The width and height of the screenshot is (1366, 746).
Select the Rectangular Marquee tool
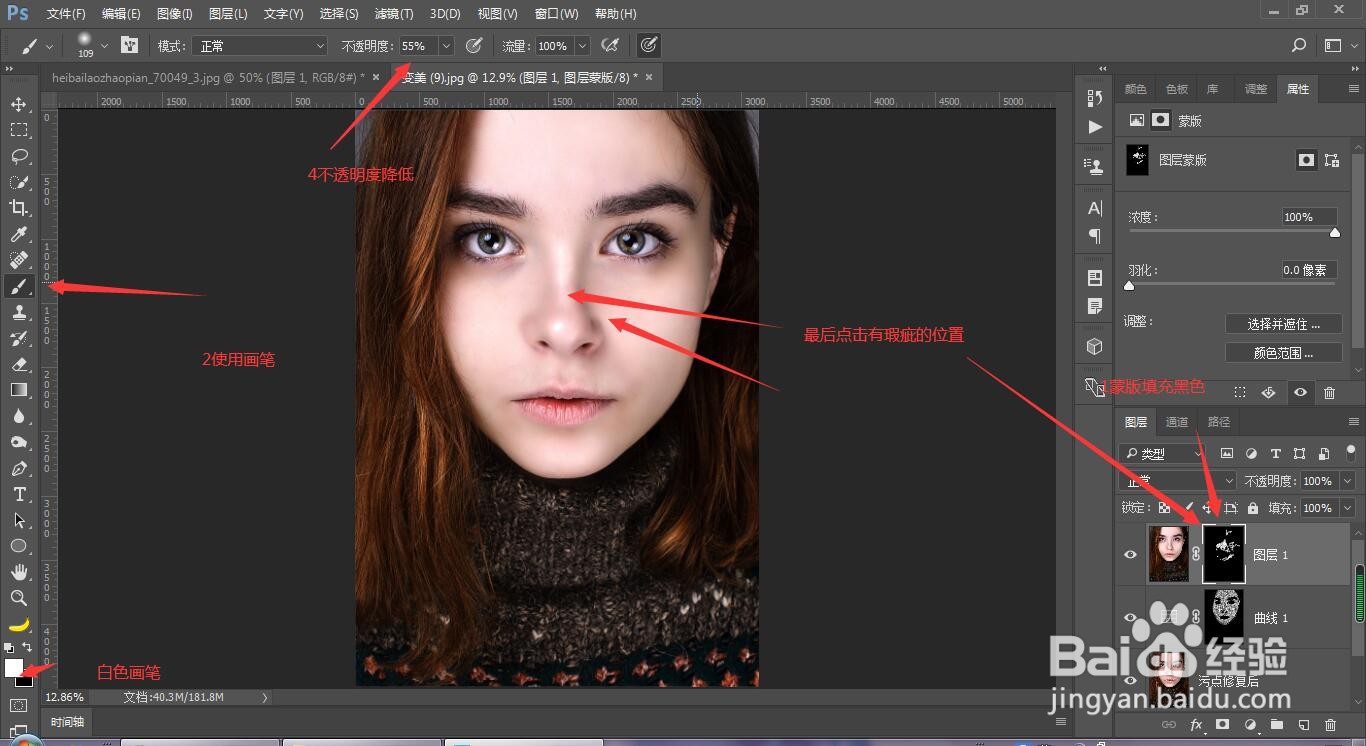pos(19,130)
